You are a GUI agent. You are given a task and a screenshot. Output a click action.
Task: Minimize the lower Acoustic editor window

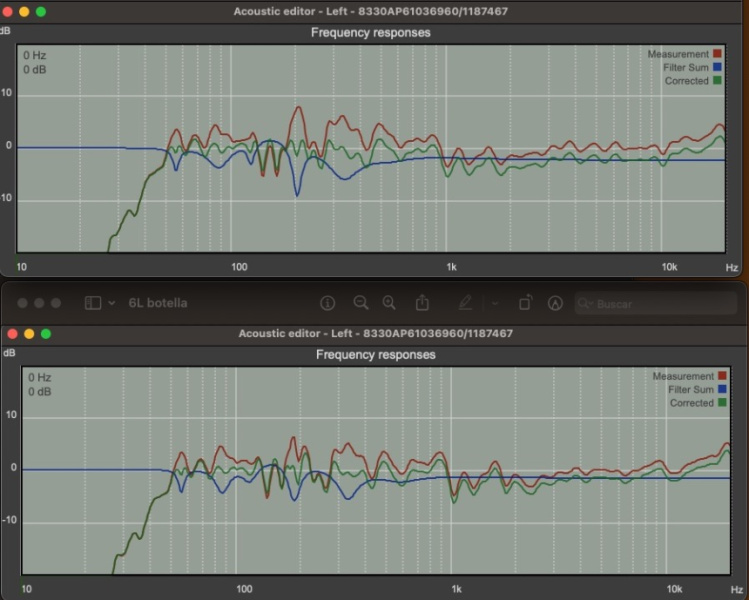29,333
